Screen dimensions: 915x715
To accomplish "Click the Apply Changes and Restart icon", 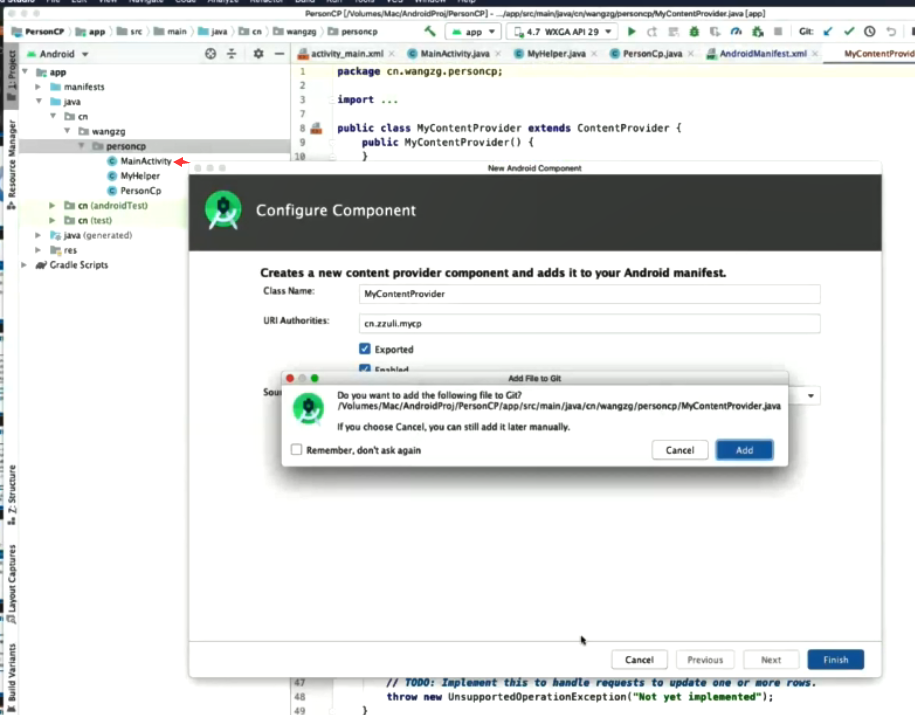I will [652, 32].
